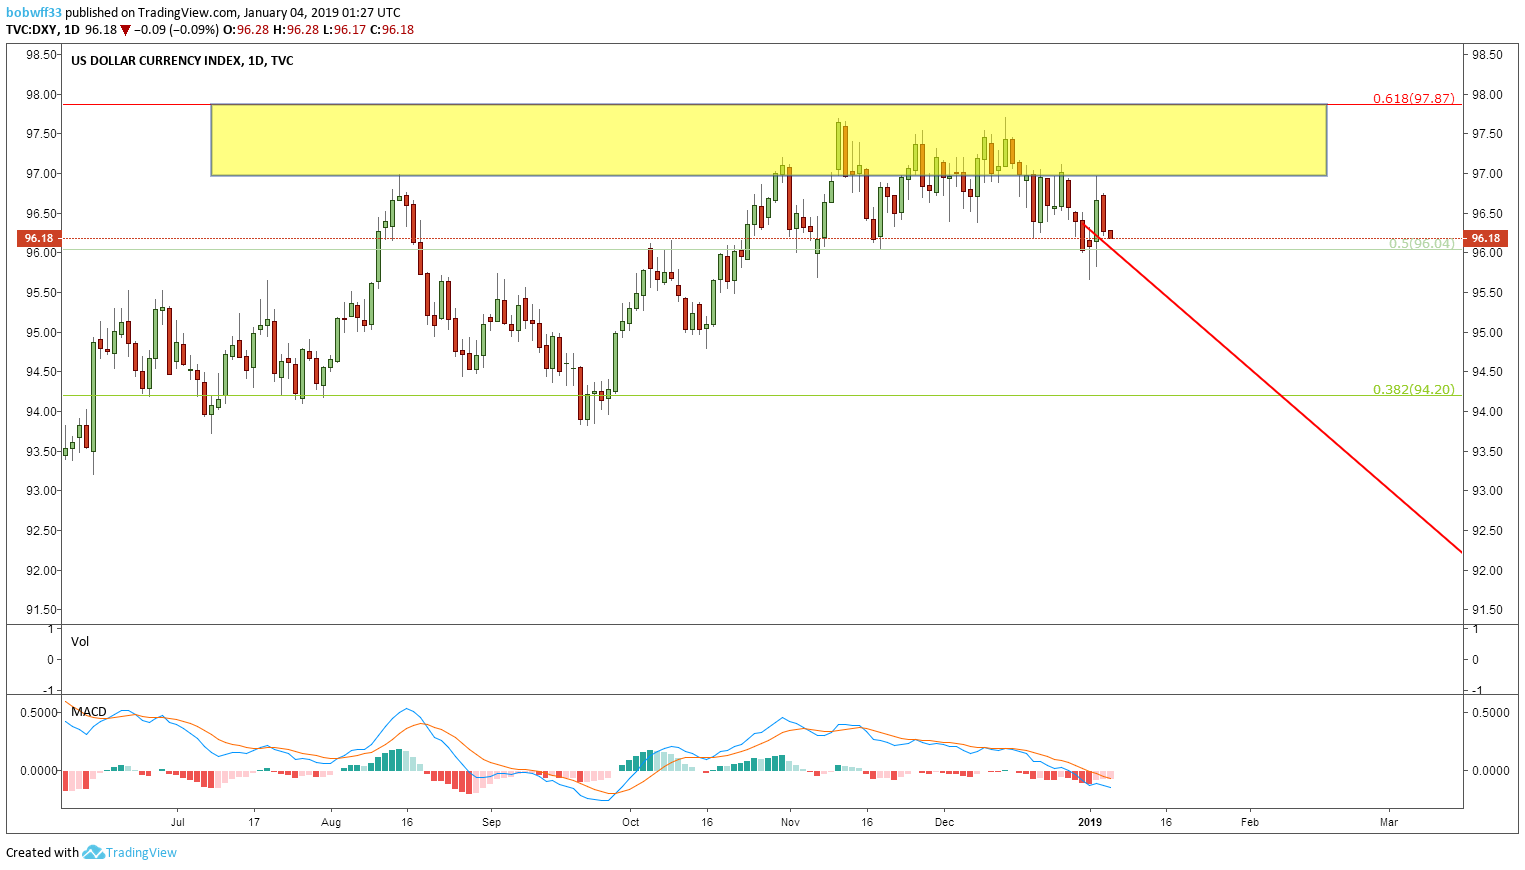Click the TradingView logo icon

coord(93,853)
